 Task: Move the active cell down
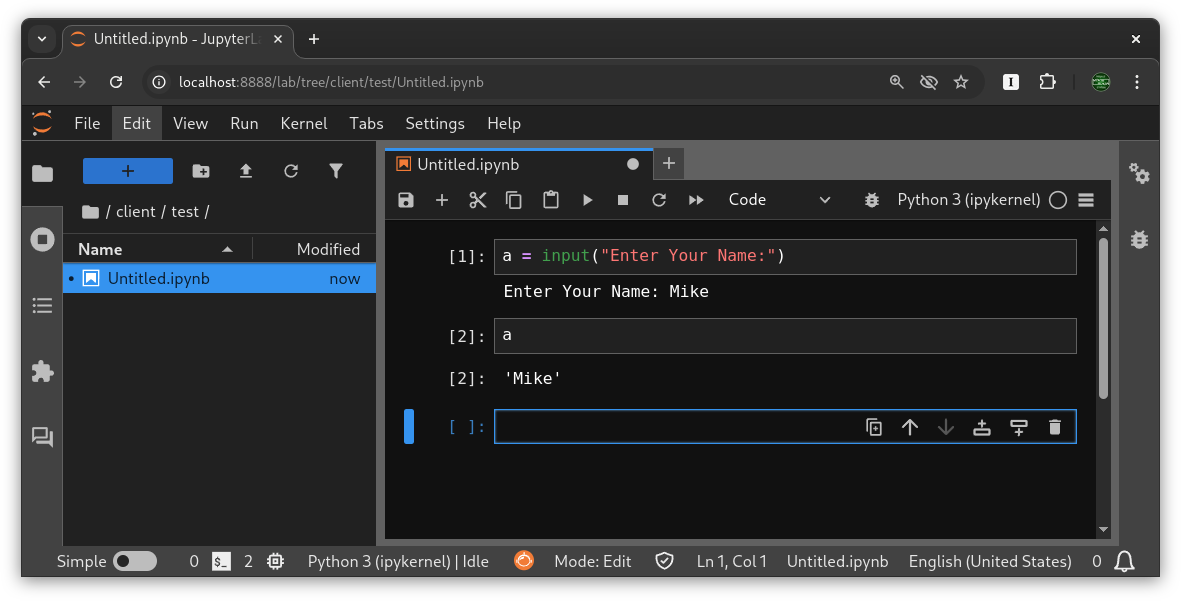[946, 427]
